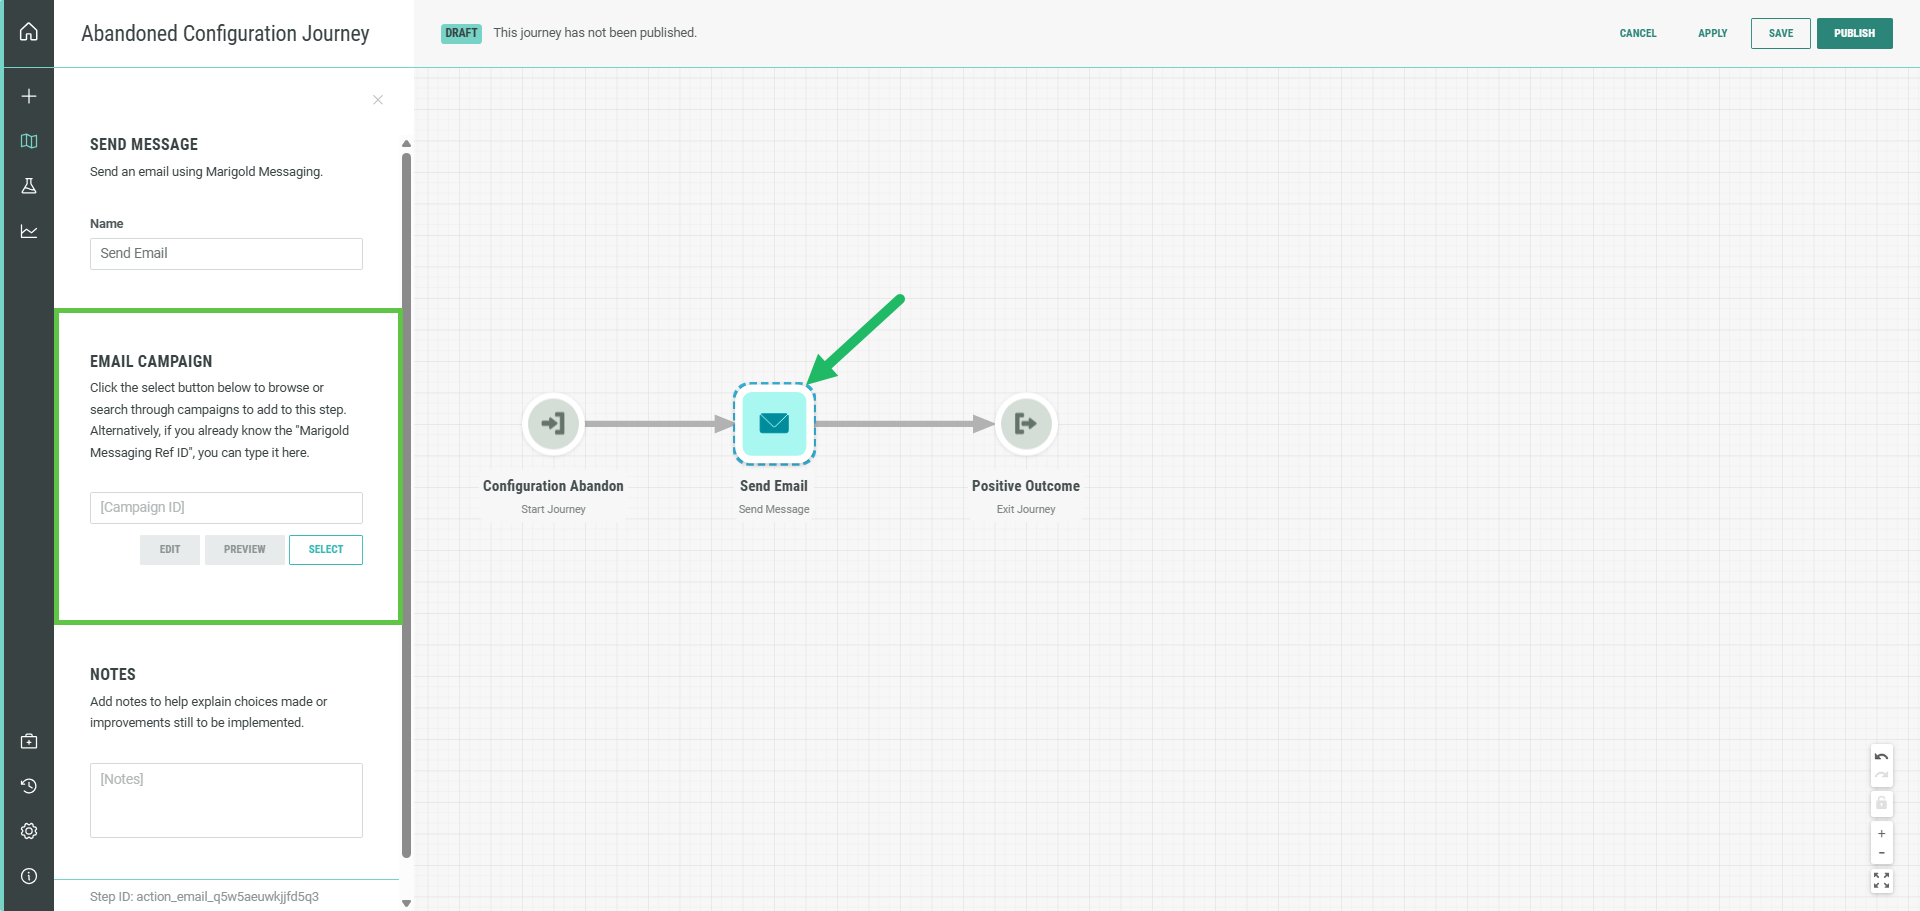Click into the Campaign ID field
This screenshot has height=911, width=1920.
(226, 507)
